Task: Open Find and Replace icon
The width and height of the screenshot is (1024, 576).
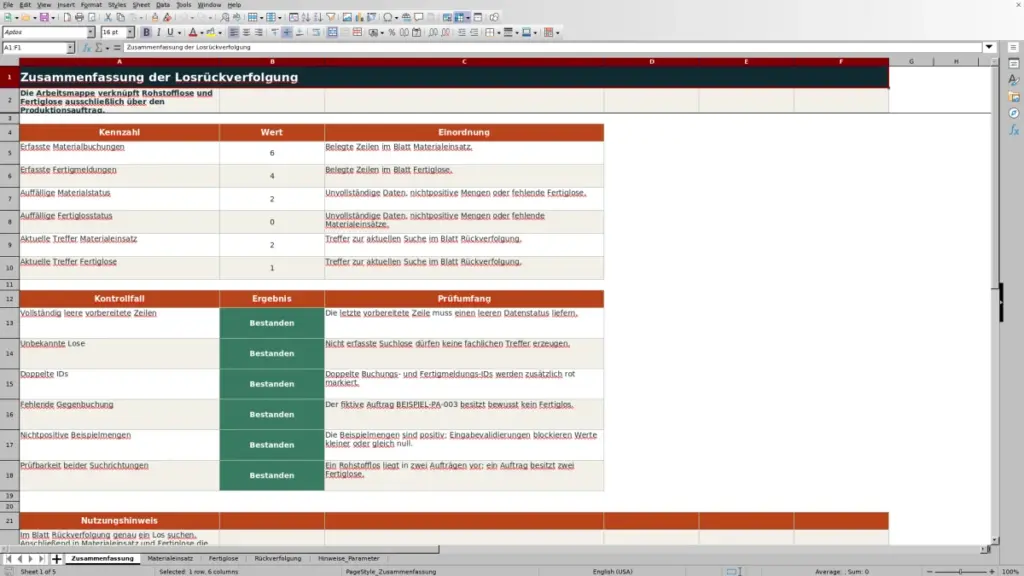Action: (225, 18)
